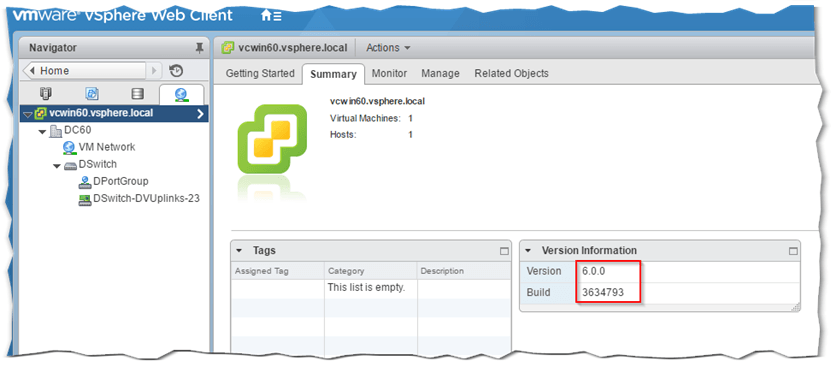Click the 6.0.0 version value
The width and height of the screenshot is (831, 367).
tap(594, 272)
